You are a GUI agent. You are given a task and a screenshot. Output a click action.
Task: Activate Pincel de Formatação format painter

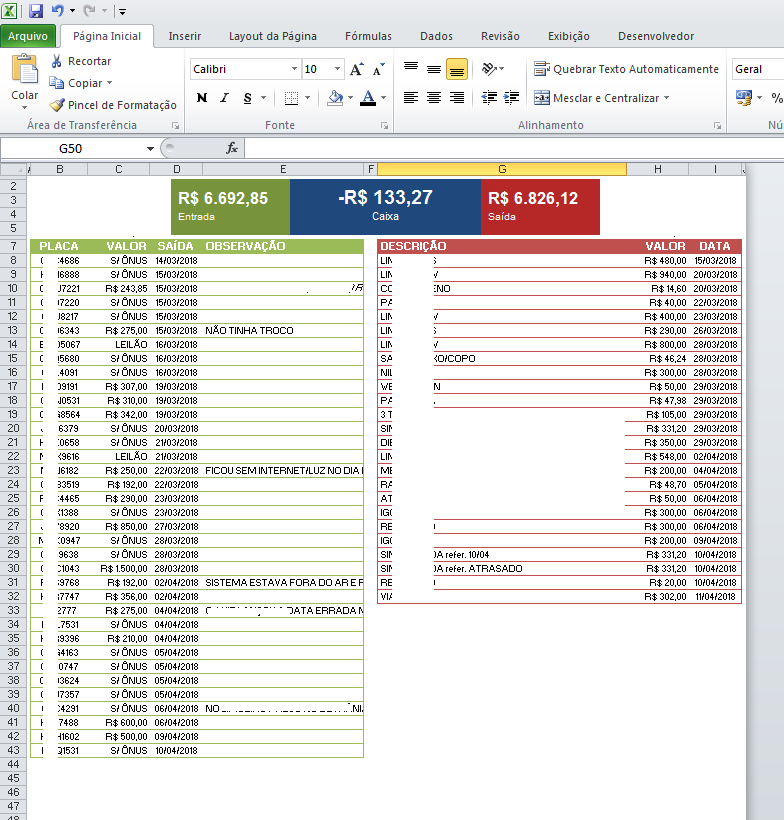tap(113, 105)
